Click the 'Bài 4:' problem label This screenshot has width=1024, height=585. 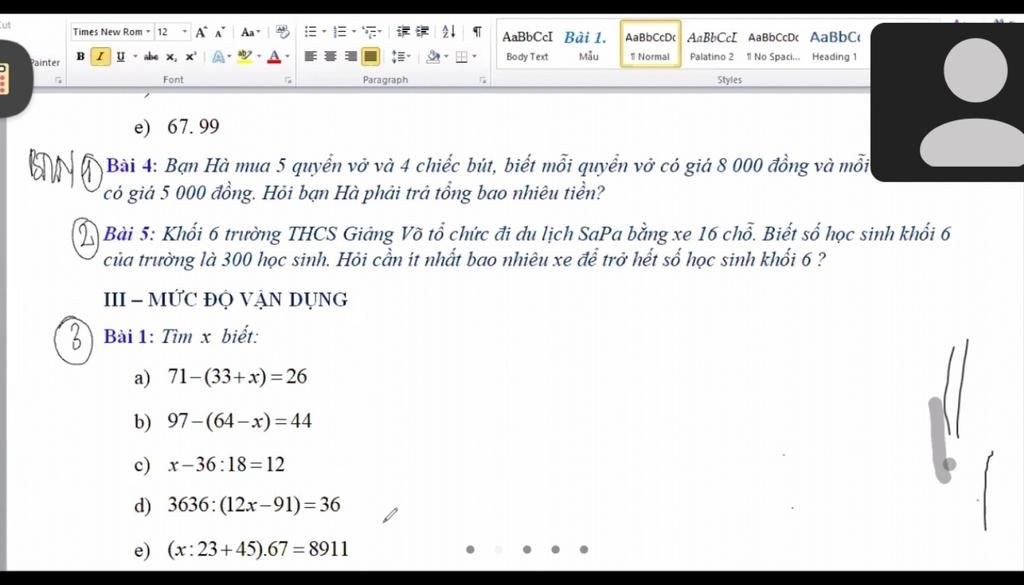(132, 166)
